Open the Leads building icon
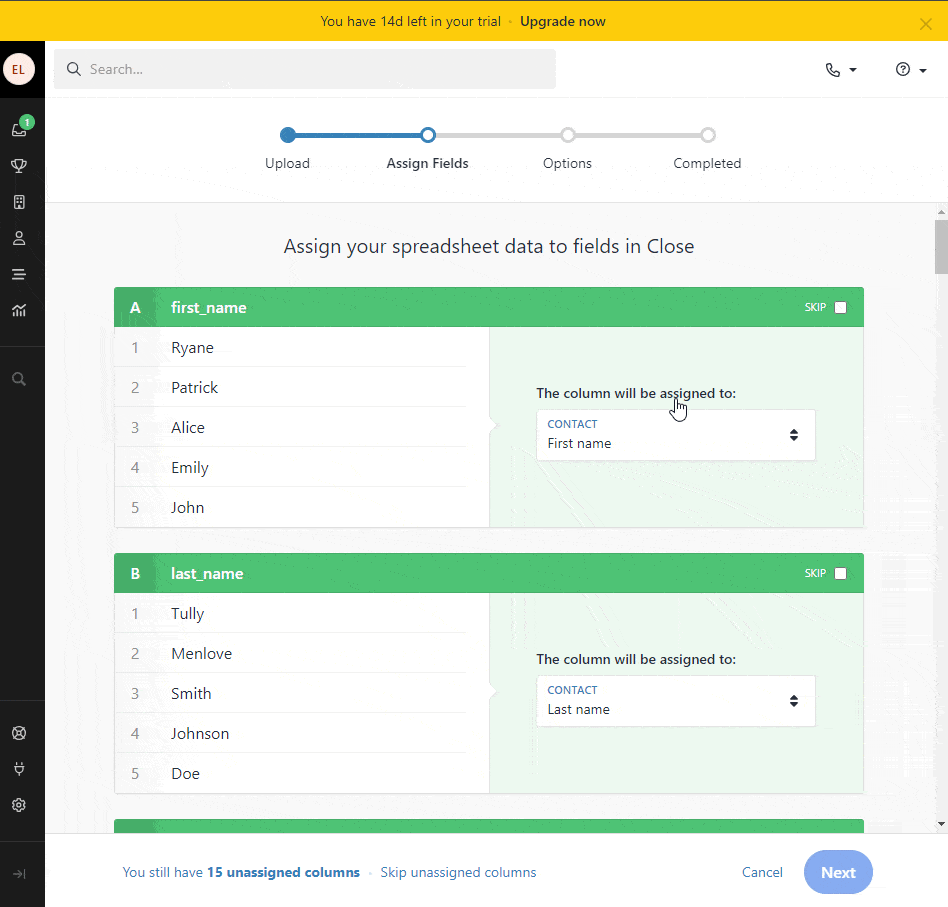The height and width of the screenshot is (907, 948). point(19,202)
